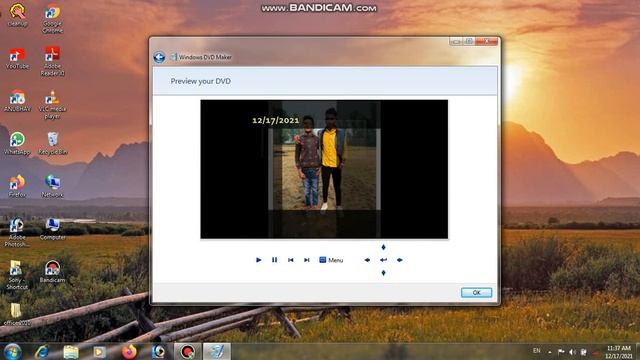Open the taskbar clock and date
The image size is (640, 360).
pyautogui.click(x=619, y=352)
